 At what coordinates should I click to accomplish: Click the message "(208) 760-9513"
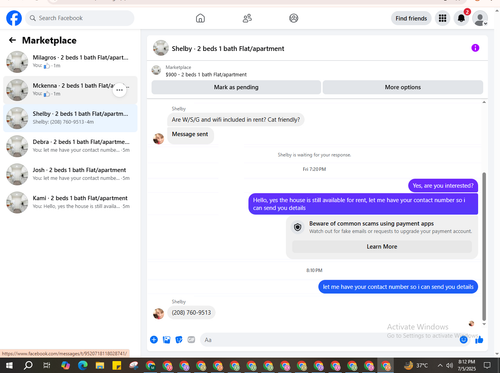pos(191,313)
